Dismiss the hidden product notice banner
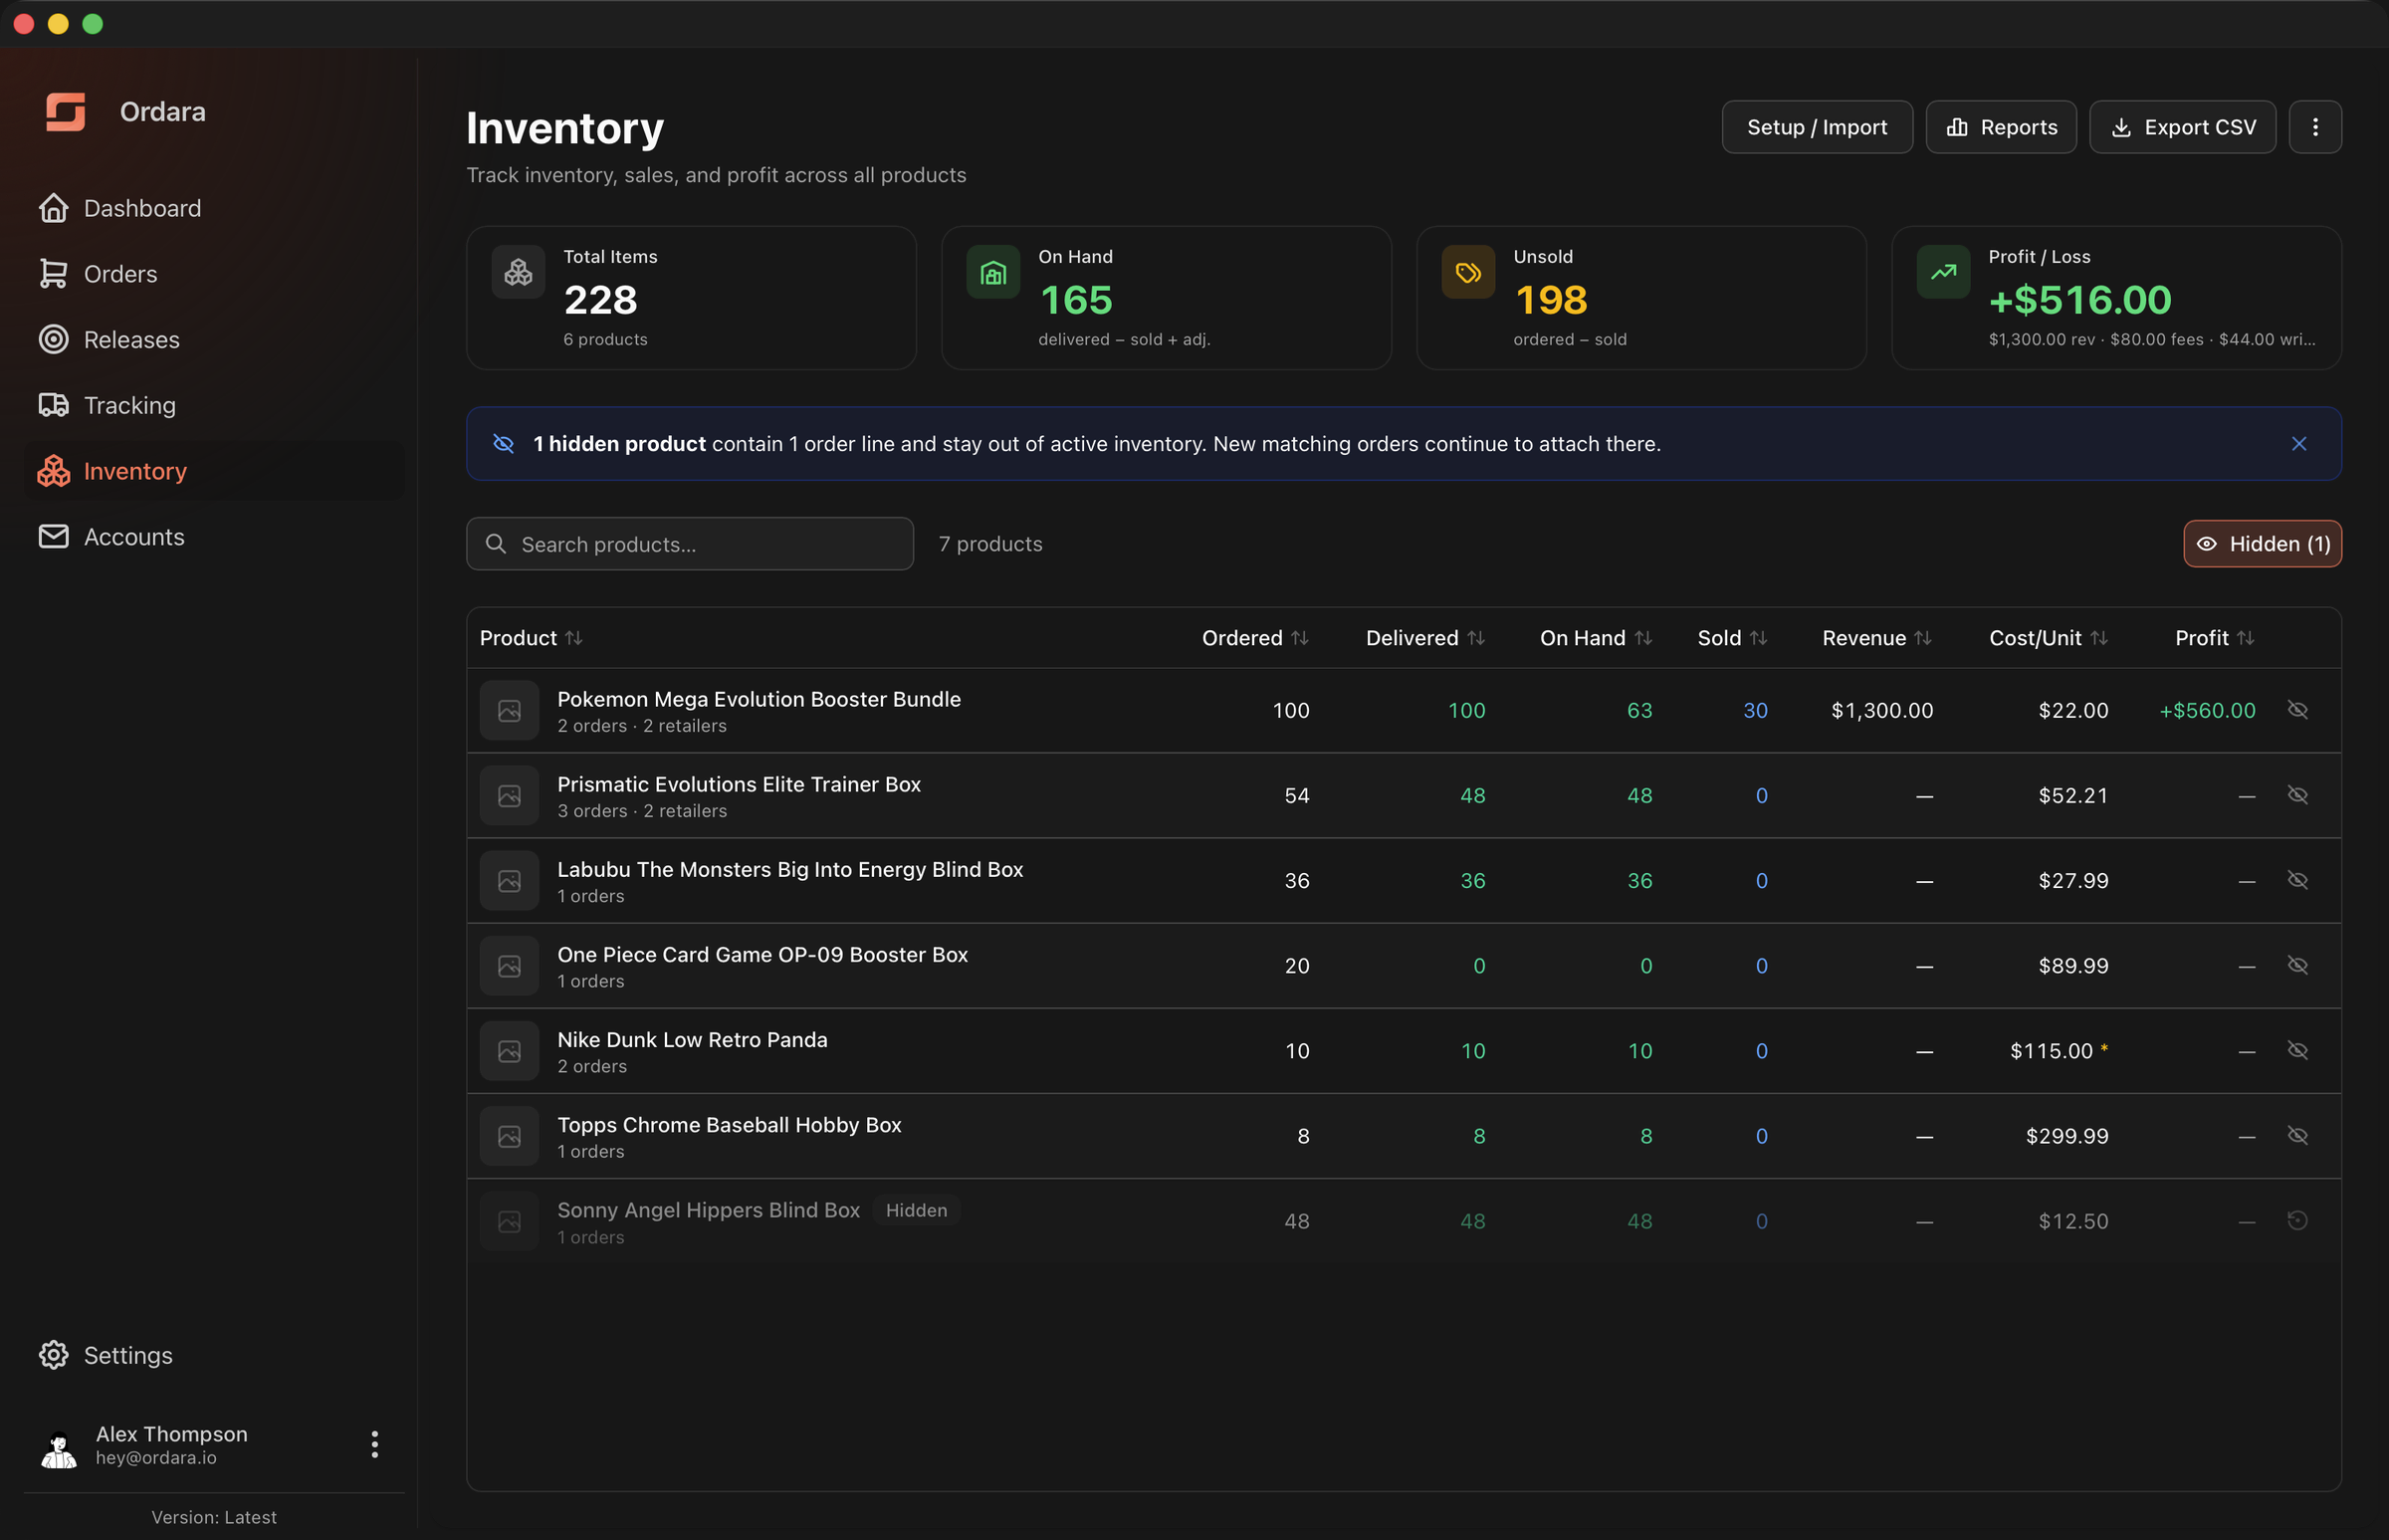 (2299, 443)
